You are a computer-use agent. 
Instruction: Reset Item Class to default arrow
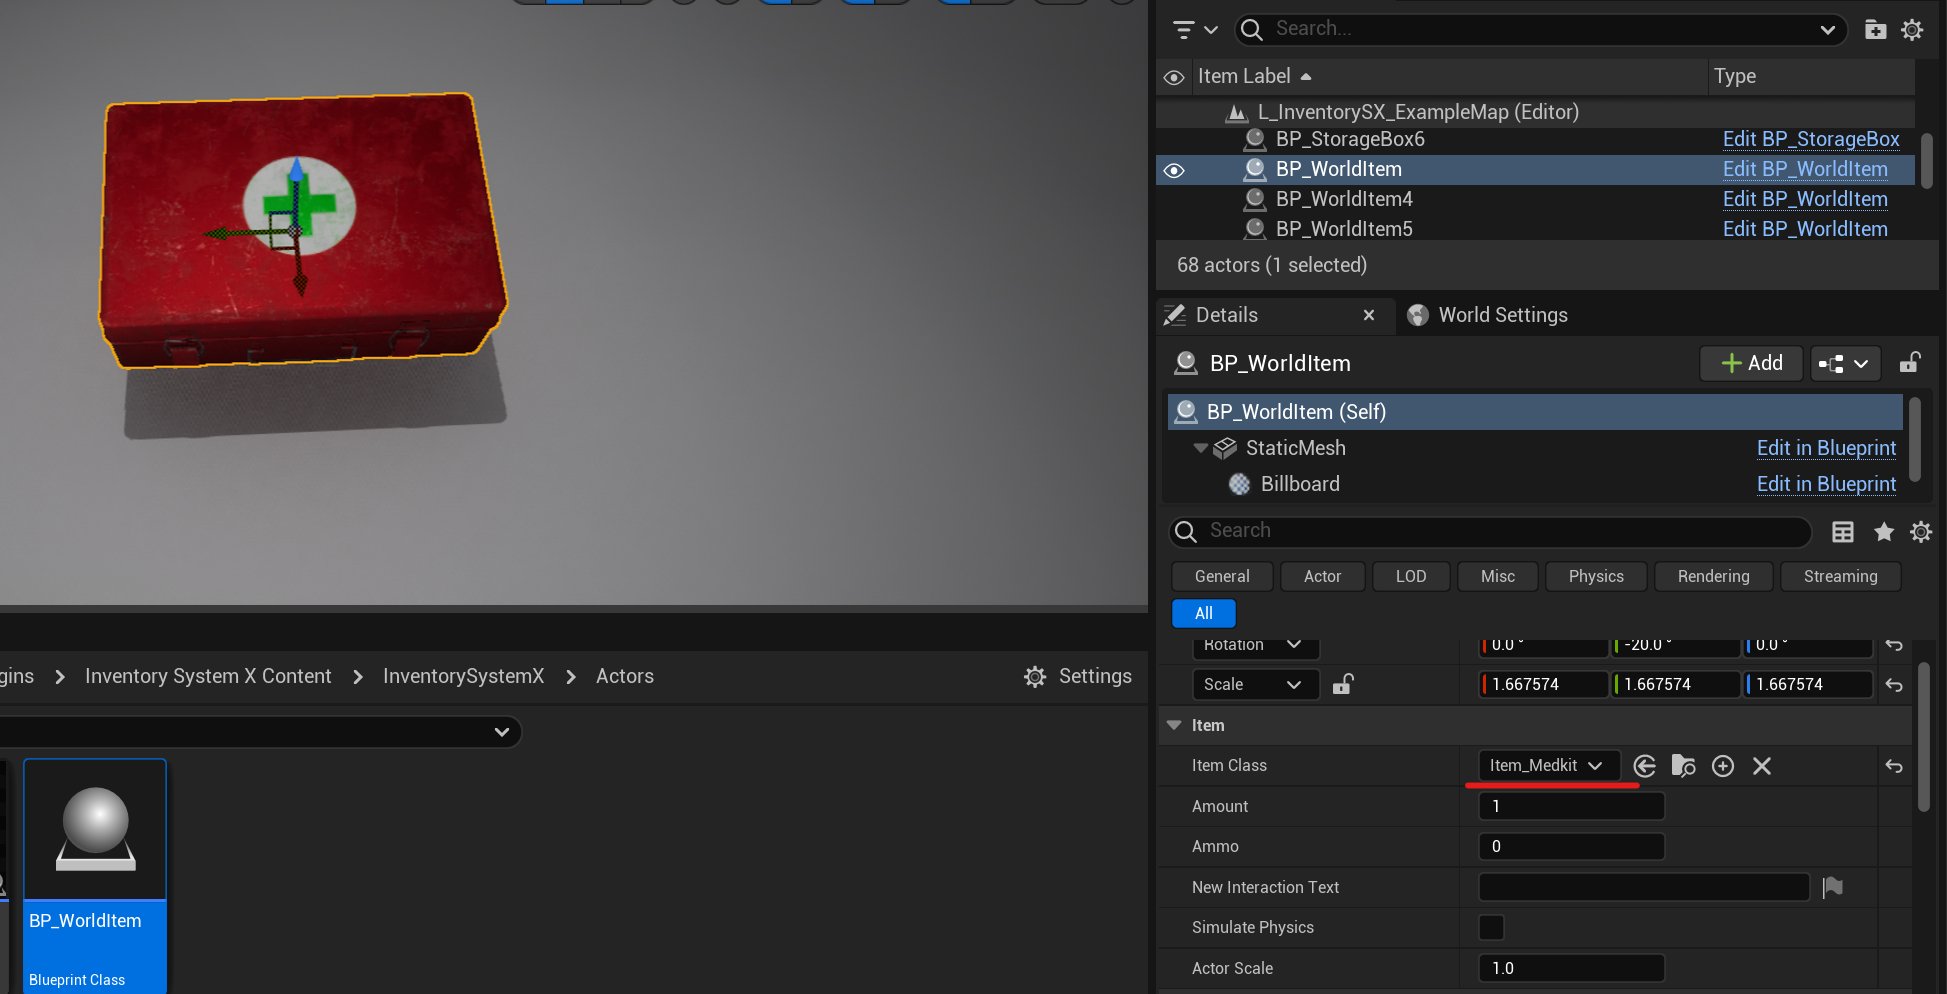[x=1894, y=766]
